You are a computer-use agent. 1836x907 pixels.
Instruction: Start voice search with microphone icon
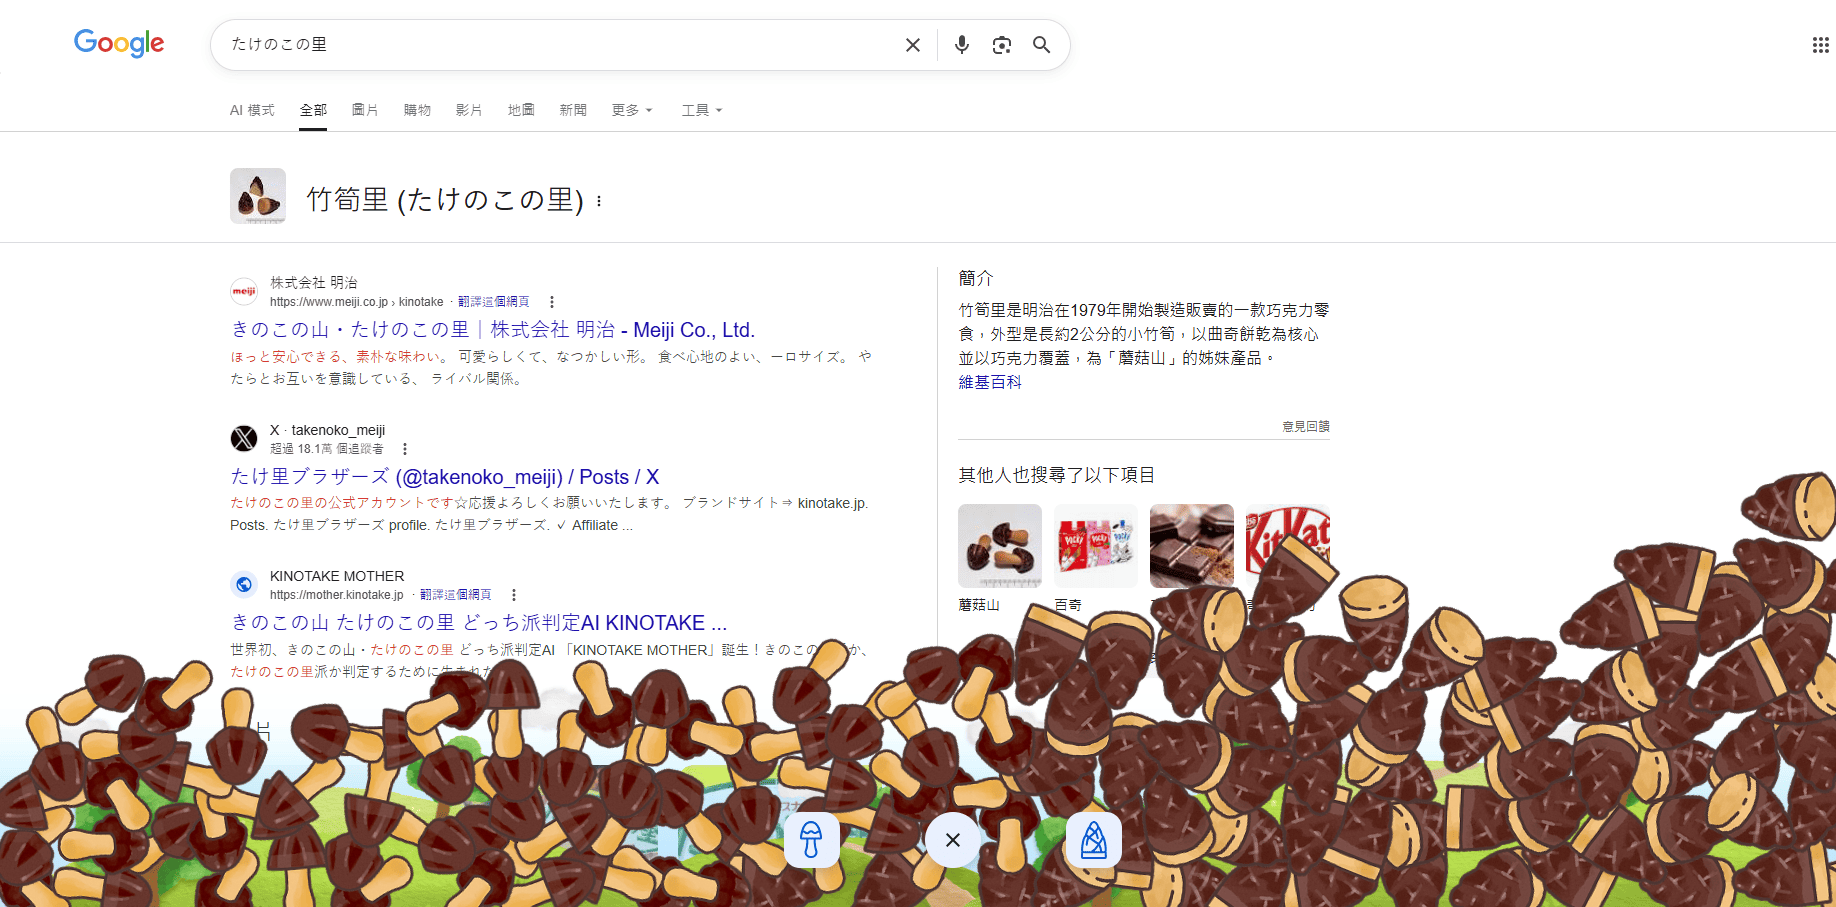coord(961,45)
